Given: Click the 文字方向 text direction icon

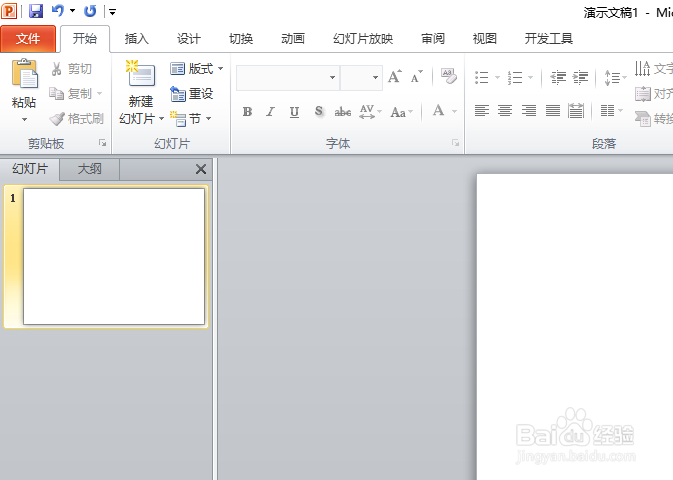Looking at the screenshot, I should pos(643,68).
